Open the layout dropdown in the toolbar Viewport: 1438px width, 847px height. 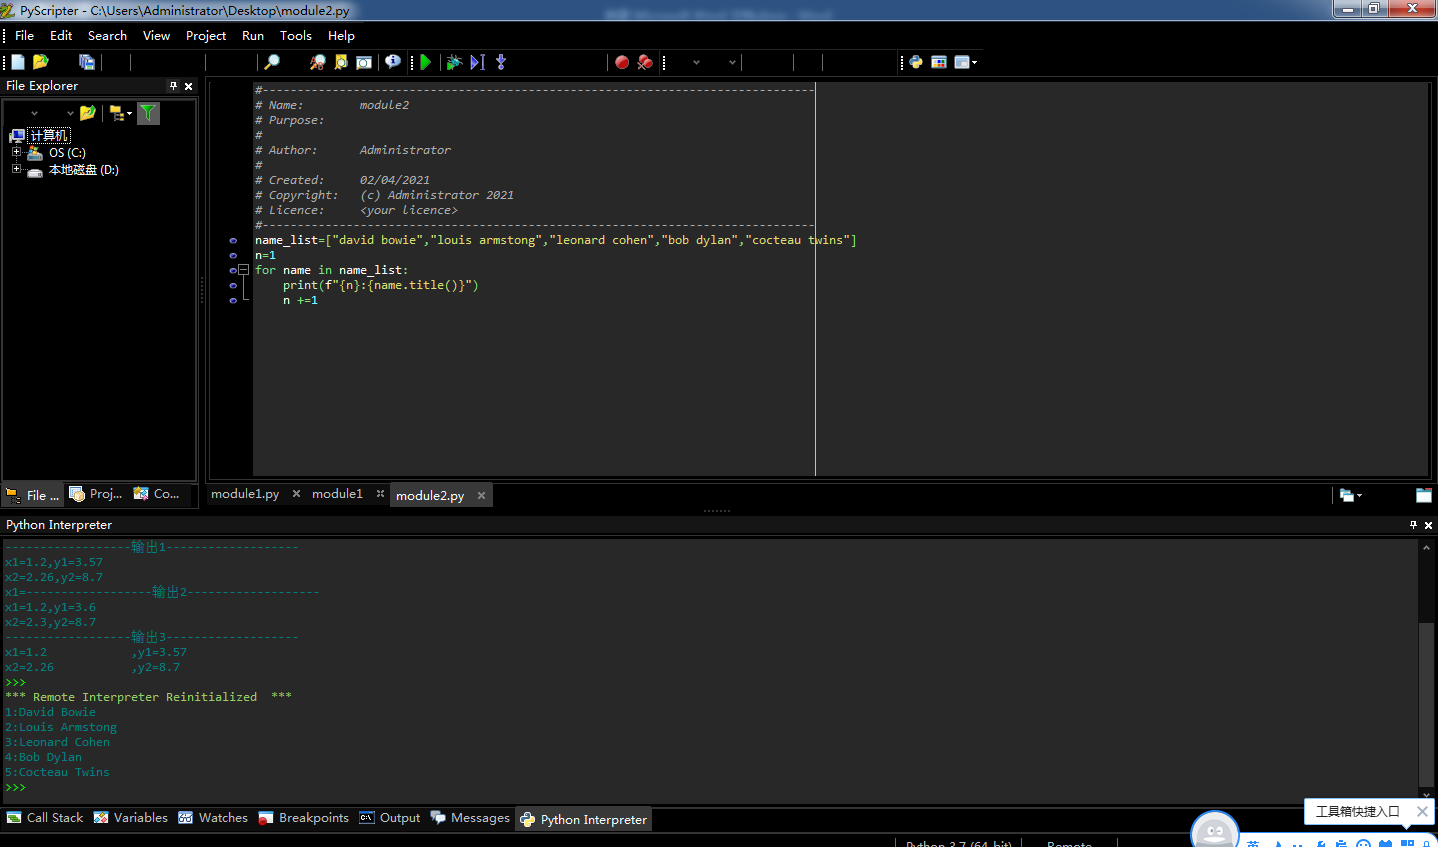(x=966, y=62)
